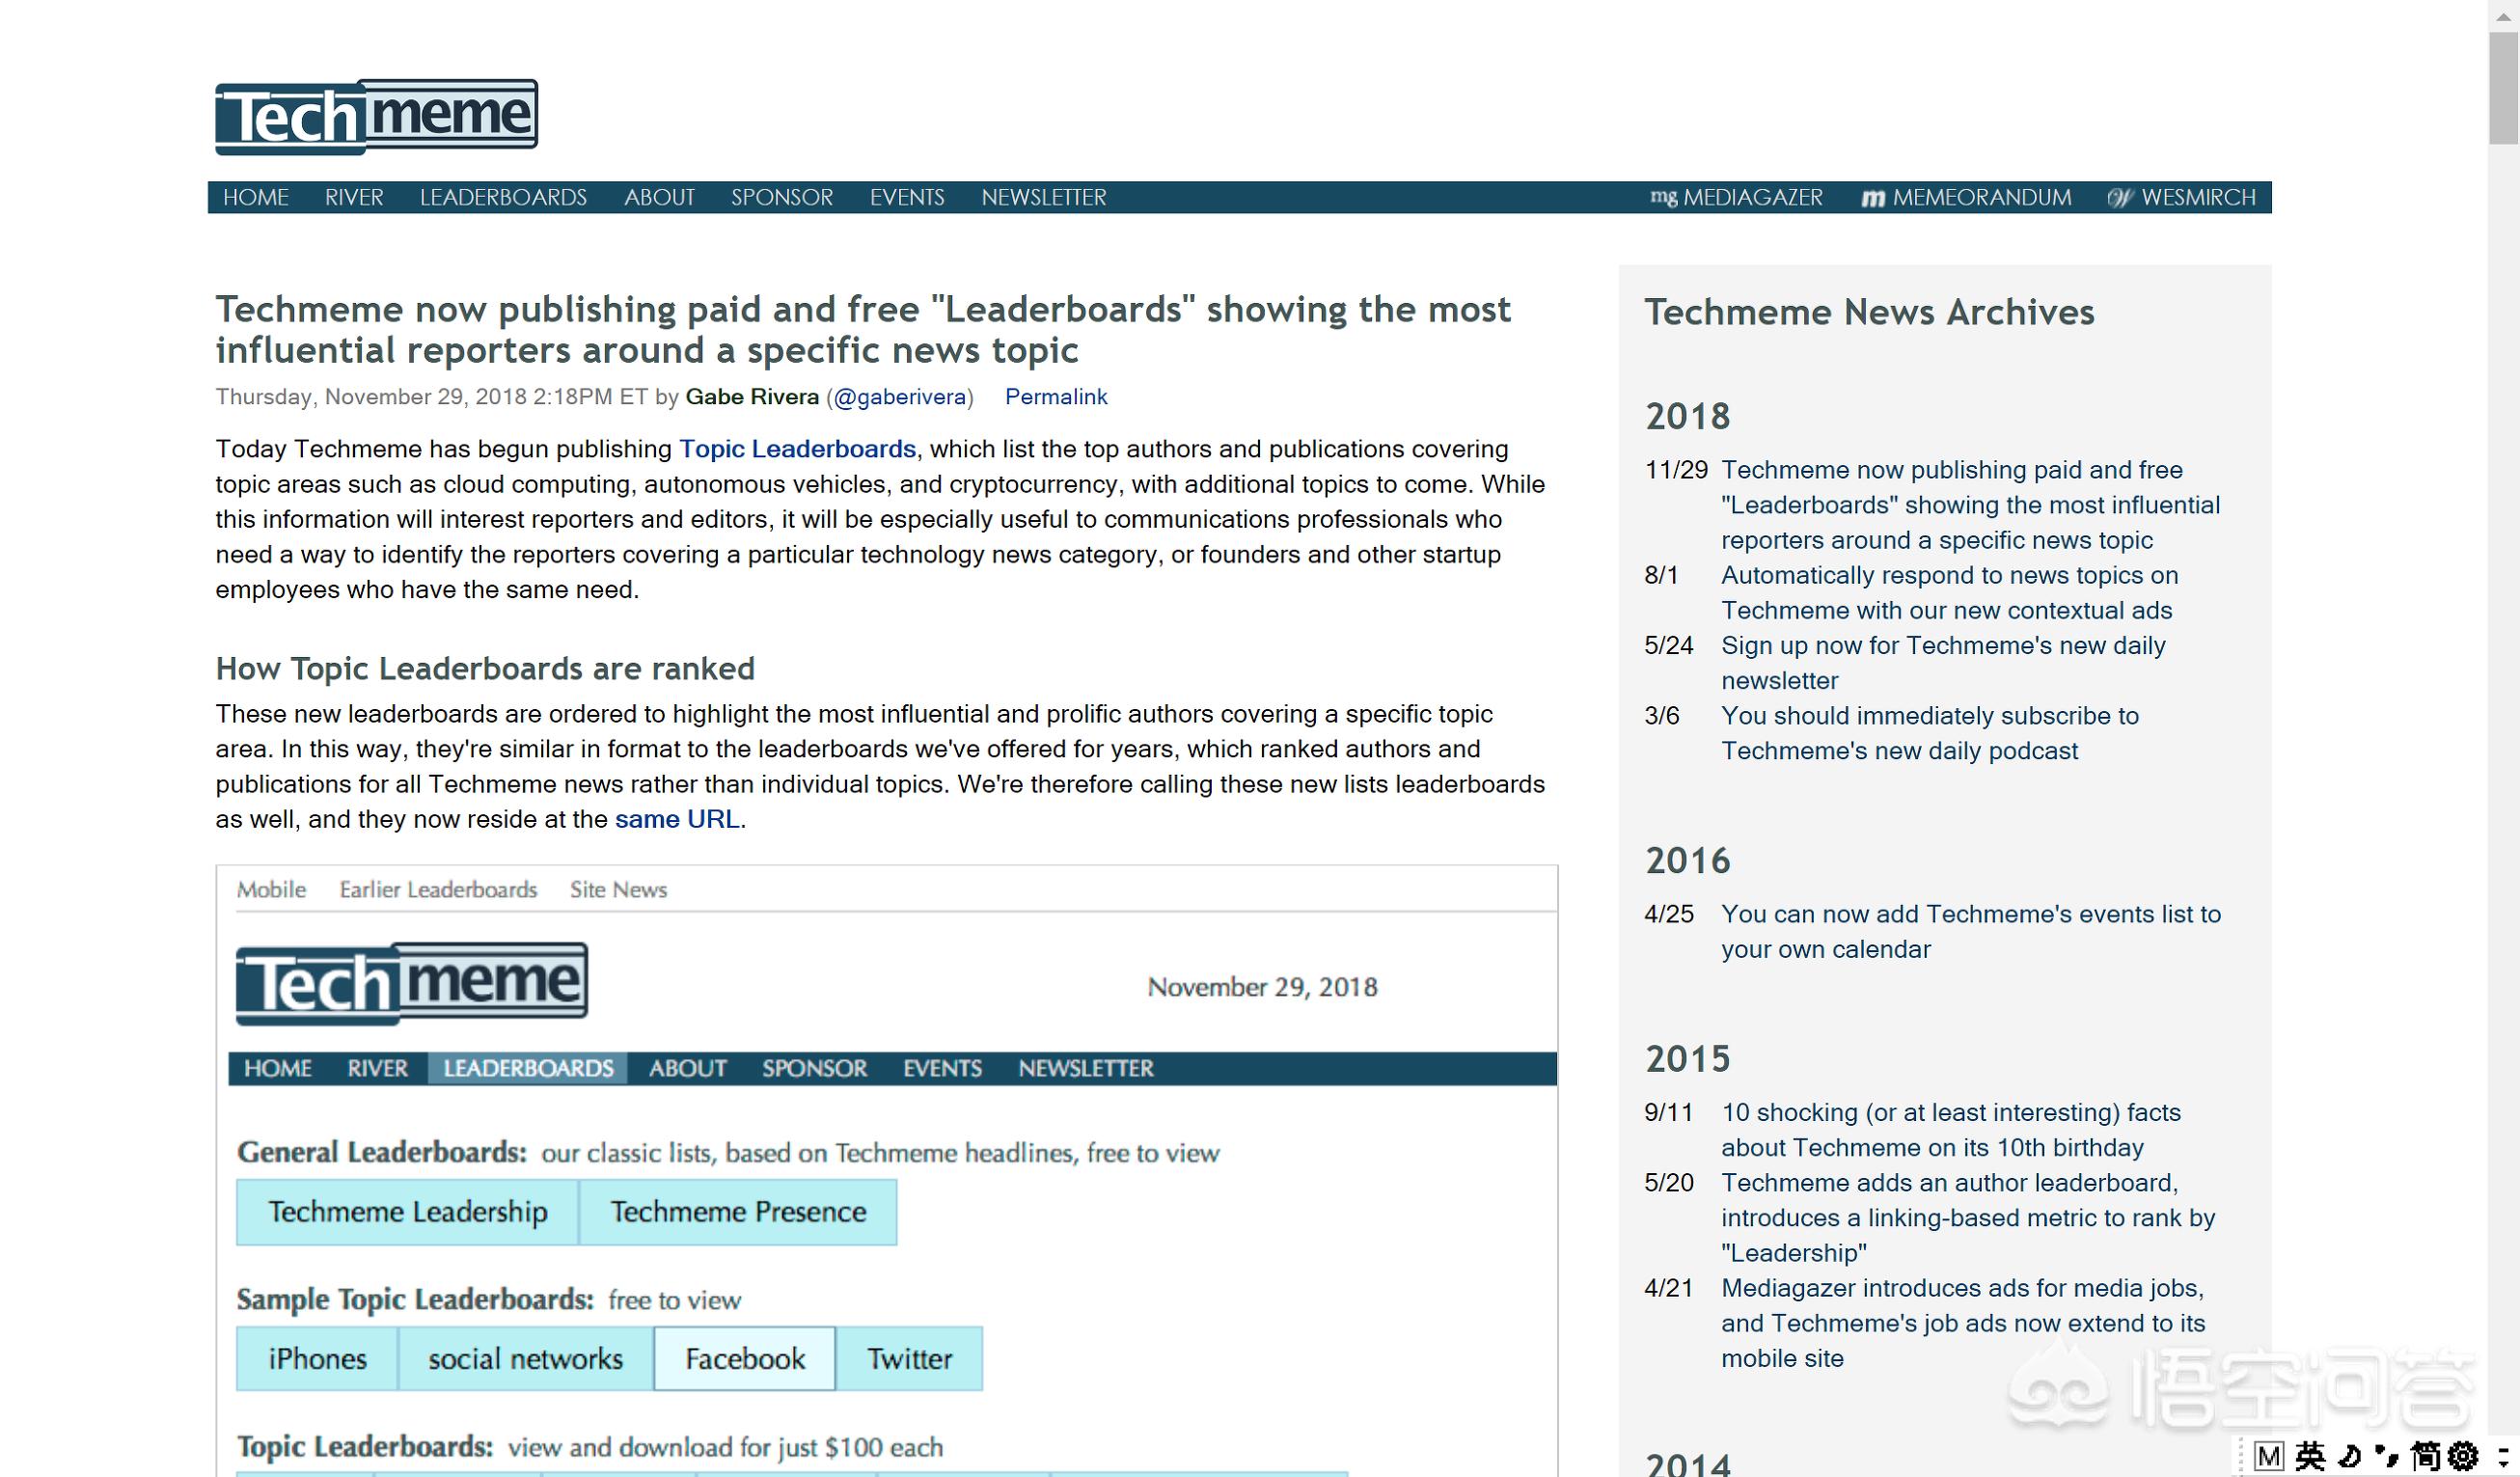Click the IME moon half-width icon

[2349, 1456]
